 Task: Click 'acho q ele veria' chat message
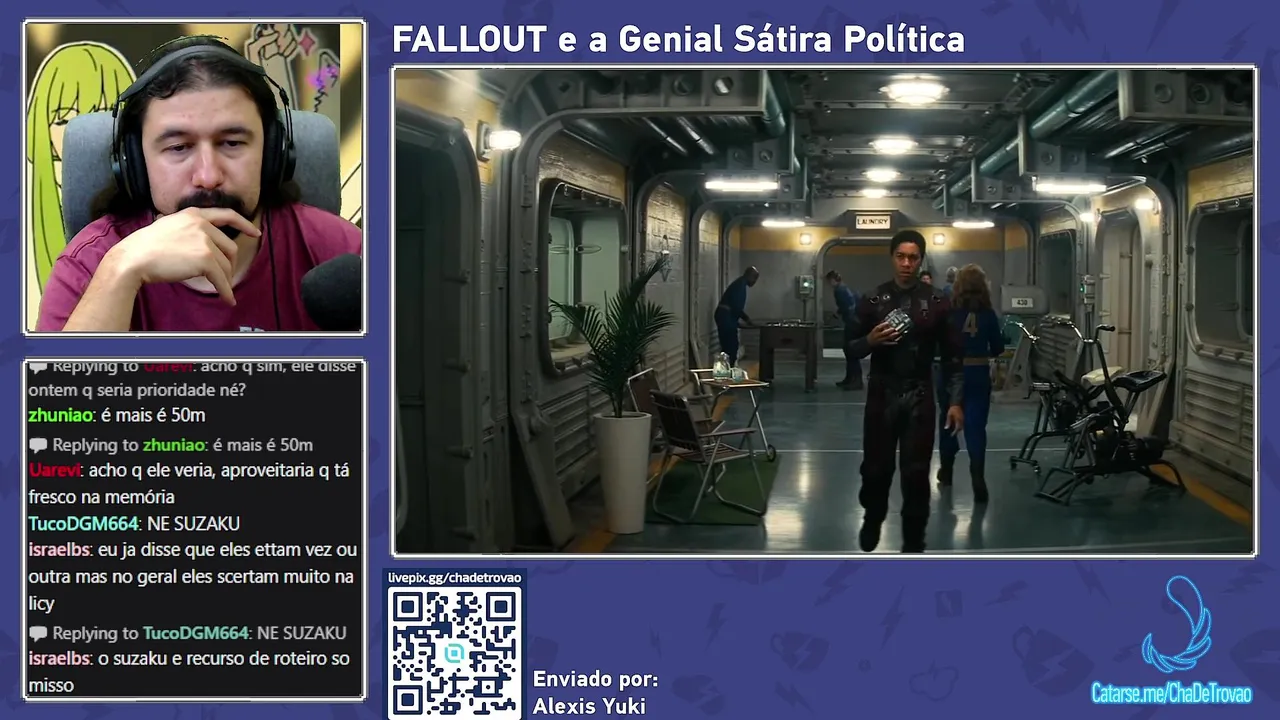click(188, 483)
